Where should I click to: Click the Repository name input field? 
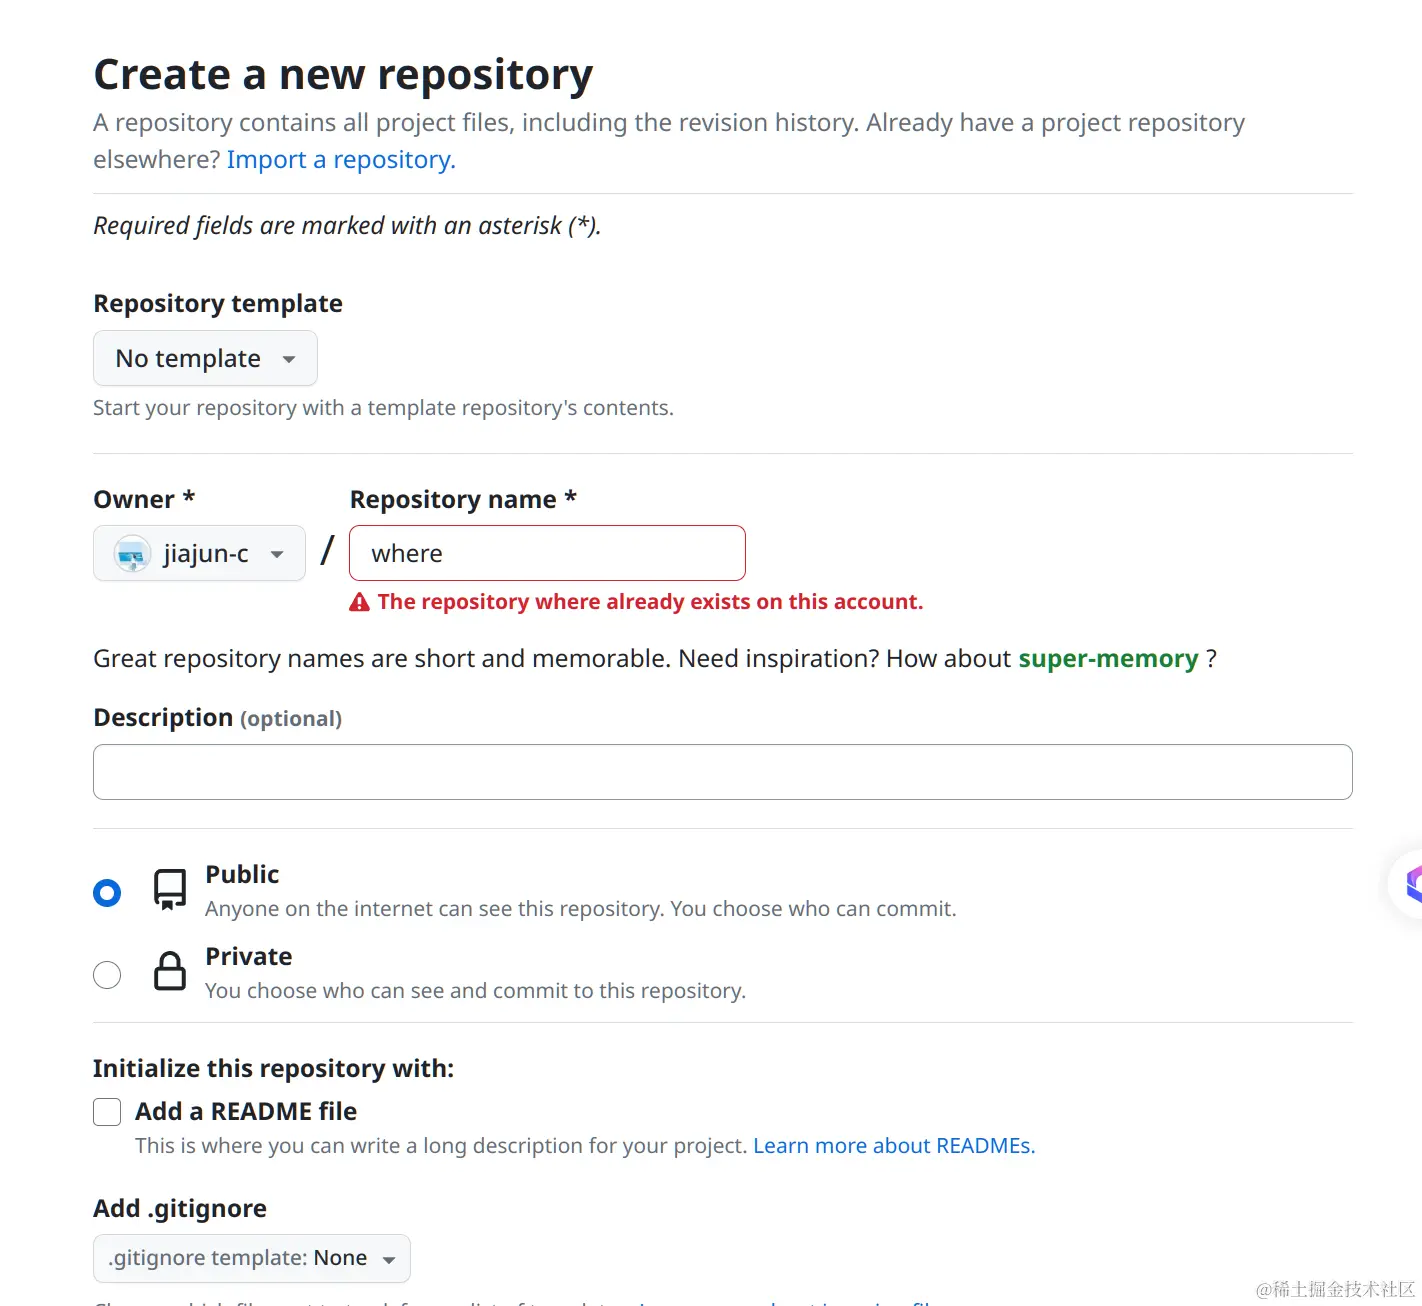[x=547, y=553]
